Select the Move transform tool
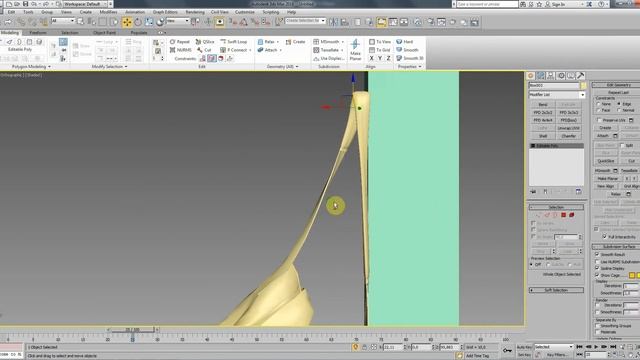 [127, 22]
